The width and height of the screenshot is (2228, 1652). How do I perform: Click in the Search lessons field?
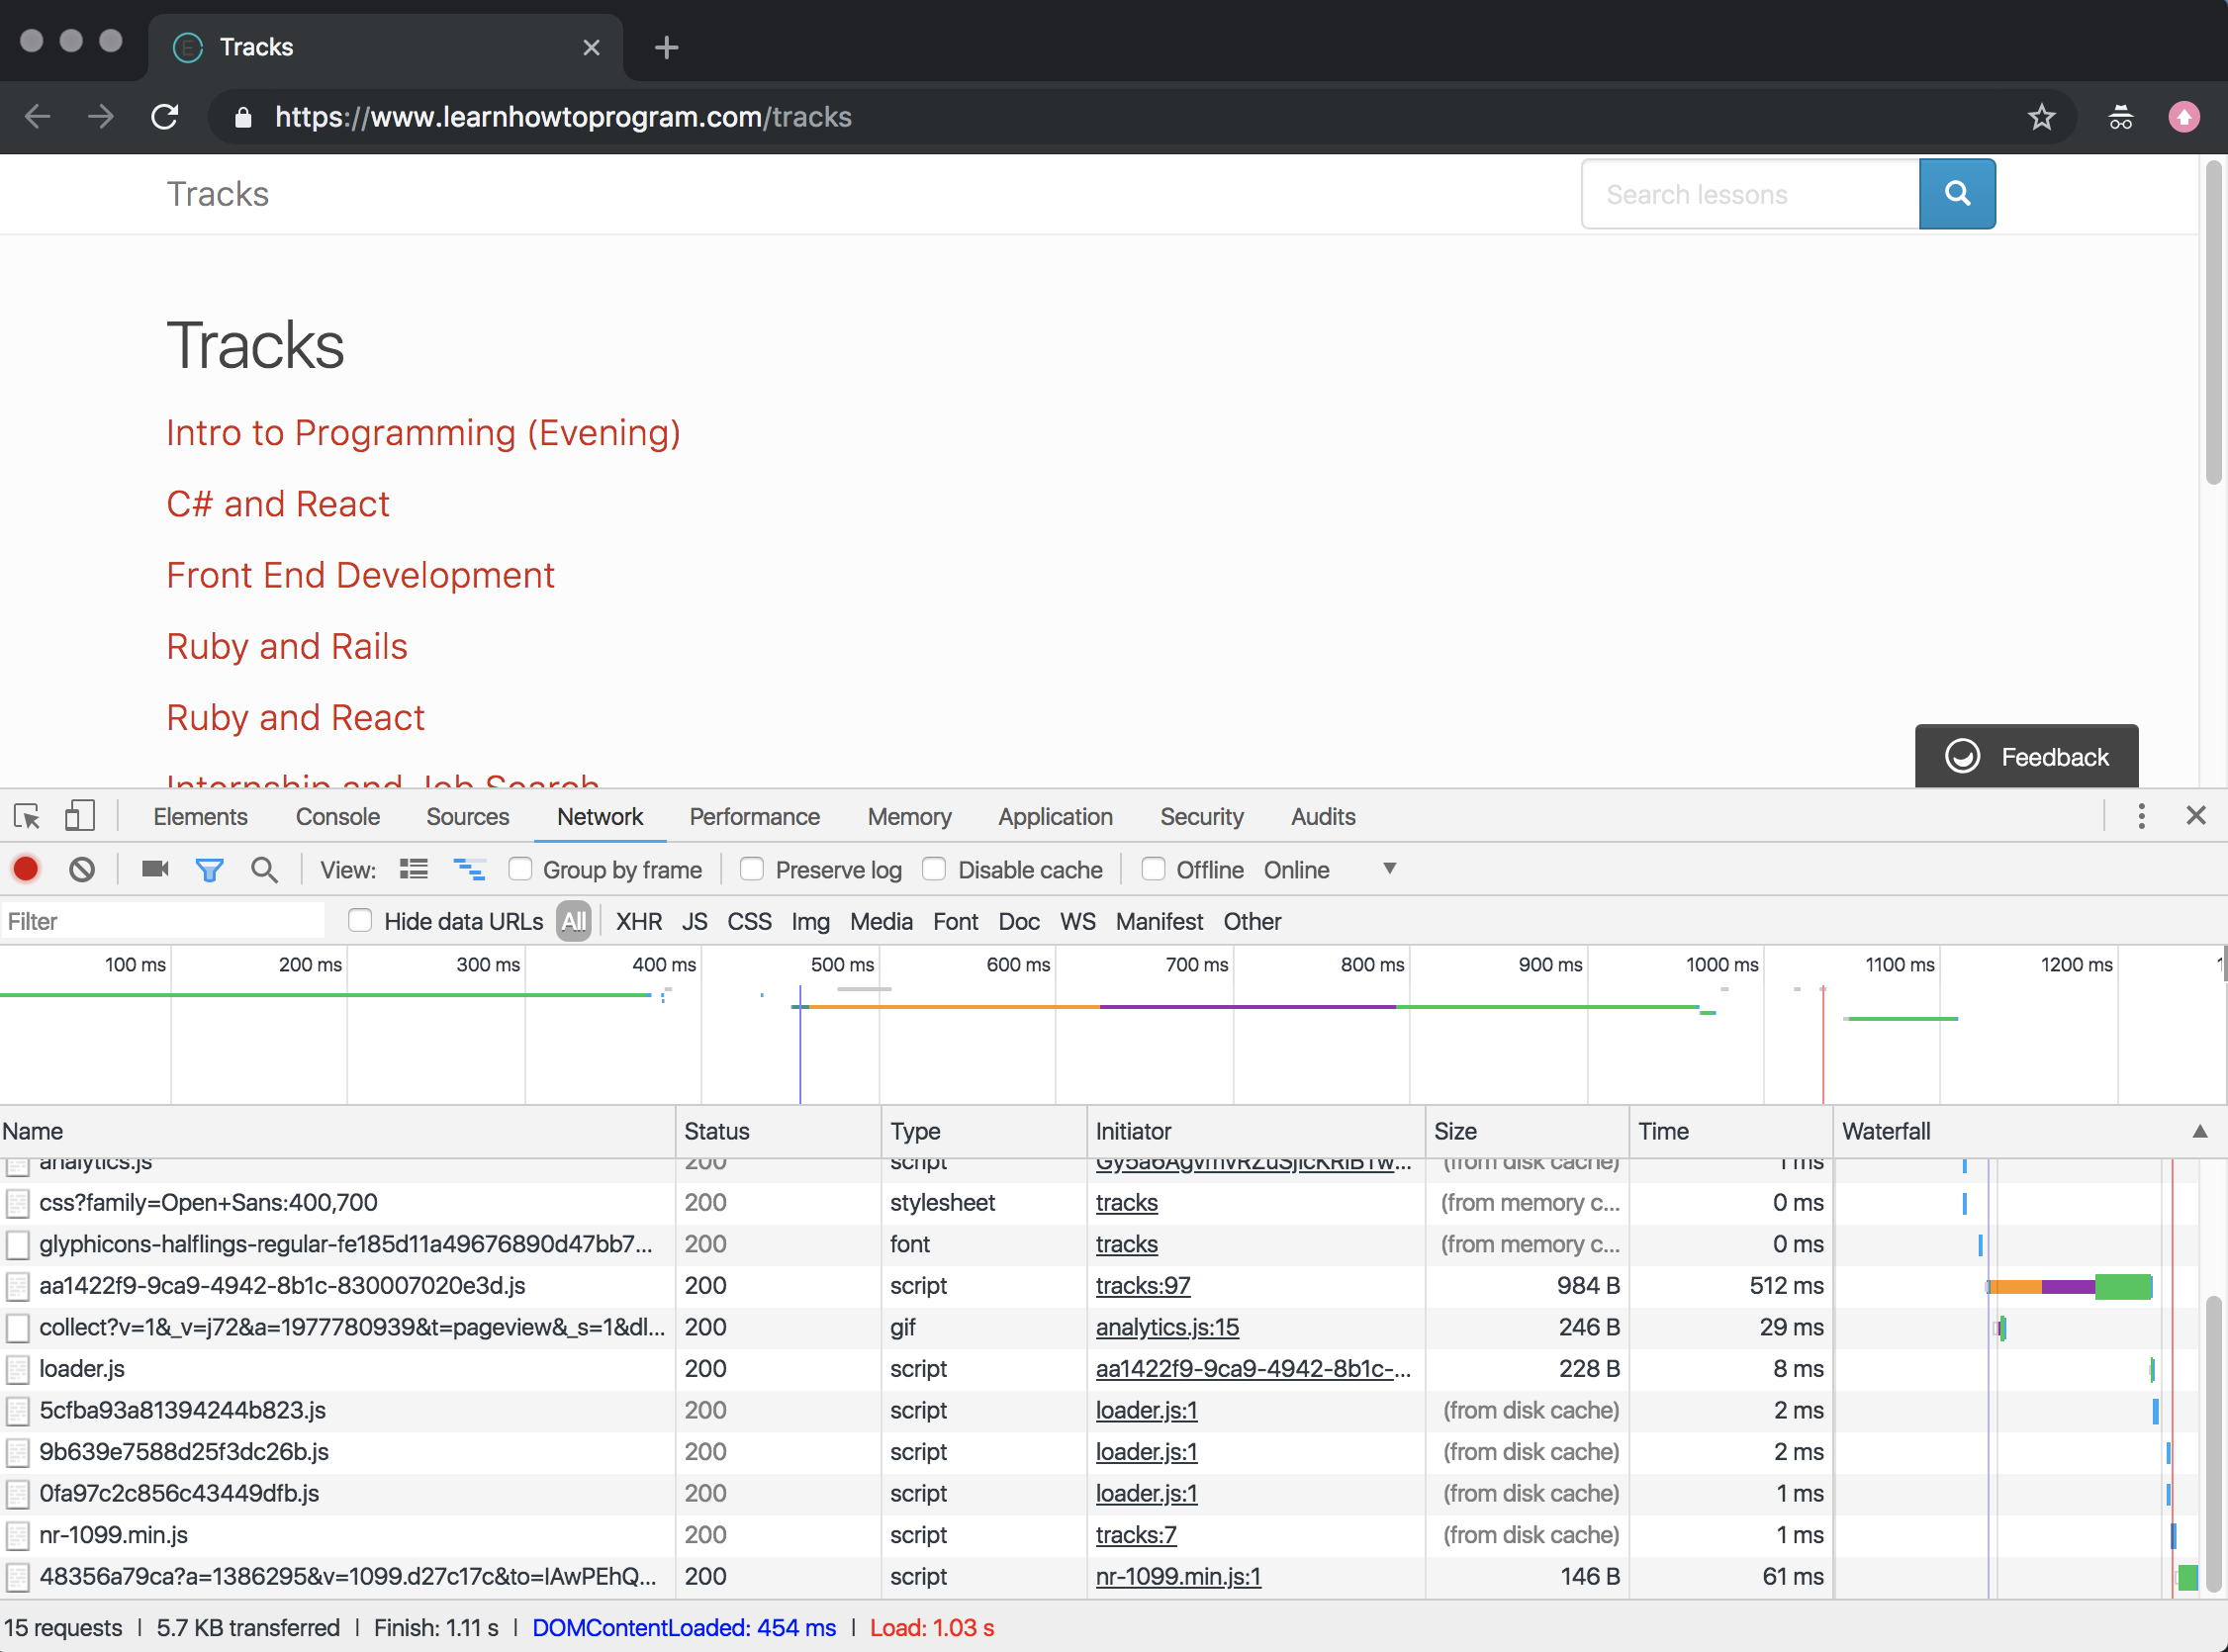1750,194
